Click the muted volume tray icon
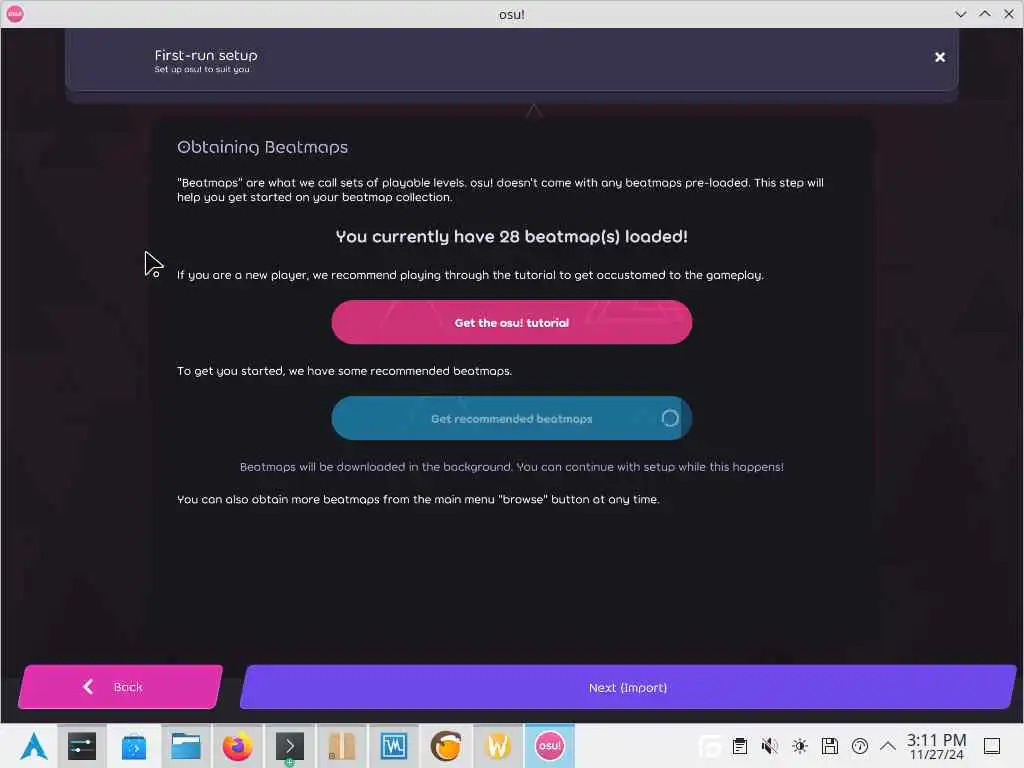The image size is (1024, 768). click(x=770, y=746)
